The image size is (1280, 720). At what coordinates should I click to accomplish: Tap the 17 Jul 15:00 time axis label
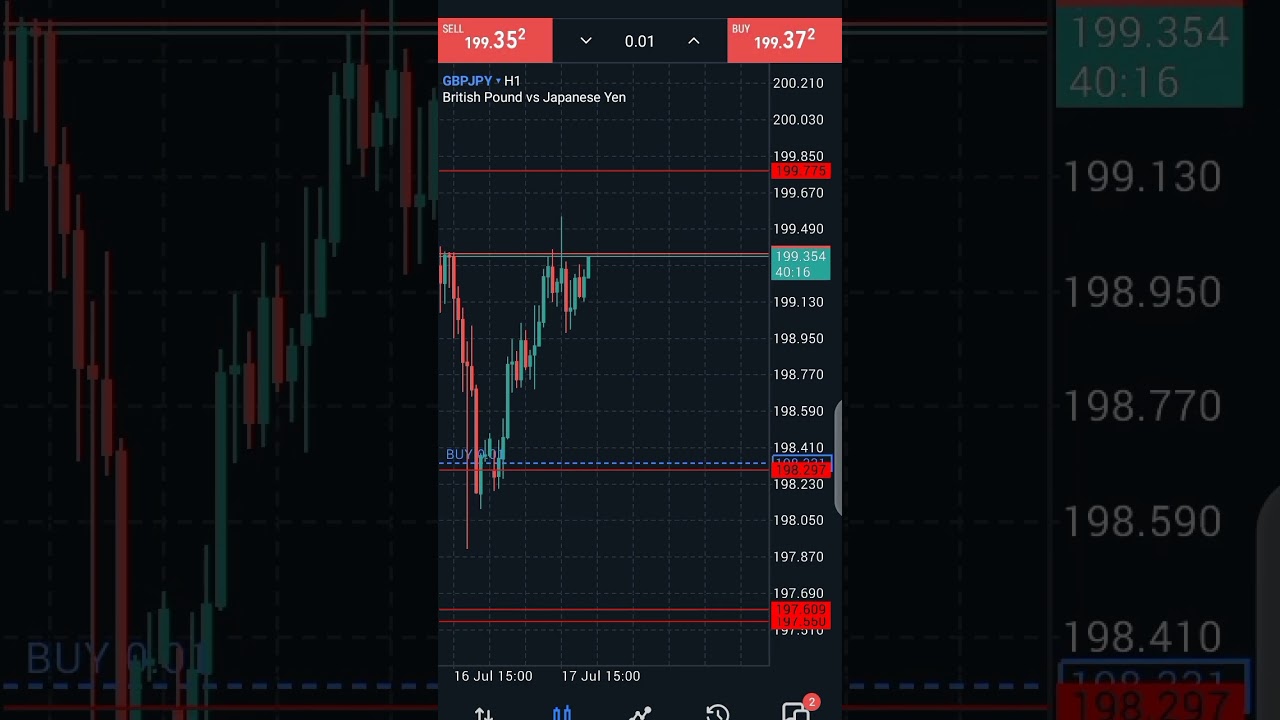pos(600,676)
